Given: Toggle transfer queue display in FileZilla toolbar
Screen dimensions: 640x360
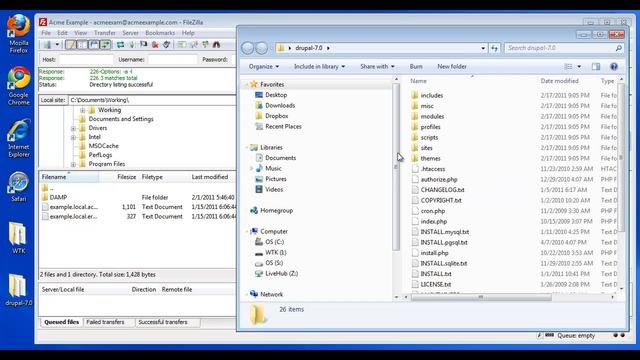Looking at the screenshot, I should (105, 44).
